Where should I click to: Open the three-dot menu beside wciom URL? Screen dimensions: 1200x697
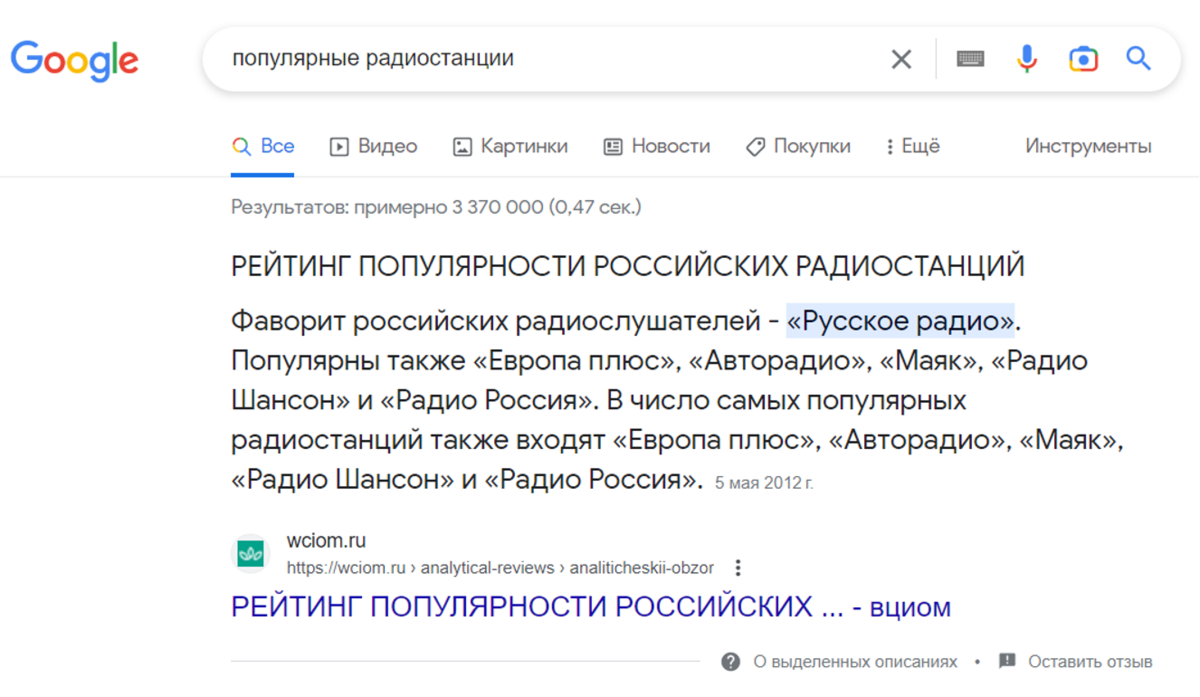point(738,568)
